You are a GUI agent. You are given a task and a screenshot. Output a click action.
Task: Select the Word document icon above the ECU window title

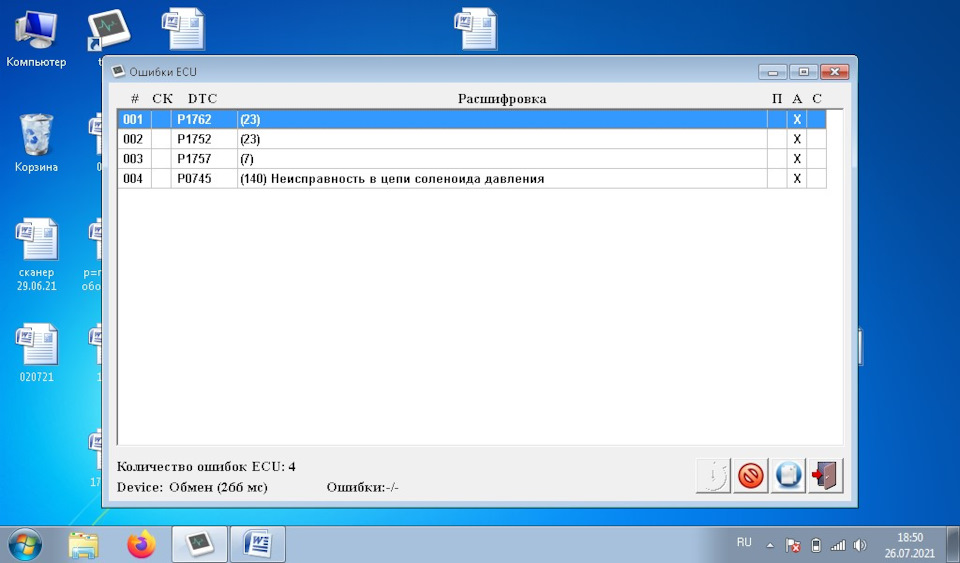coord(183,28)
